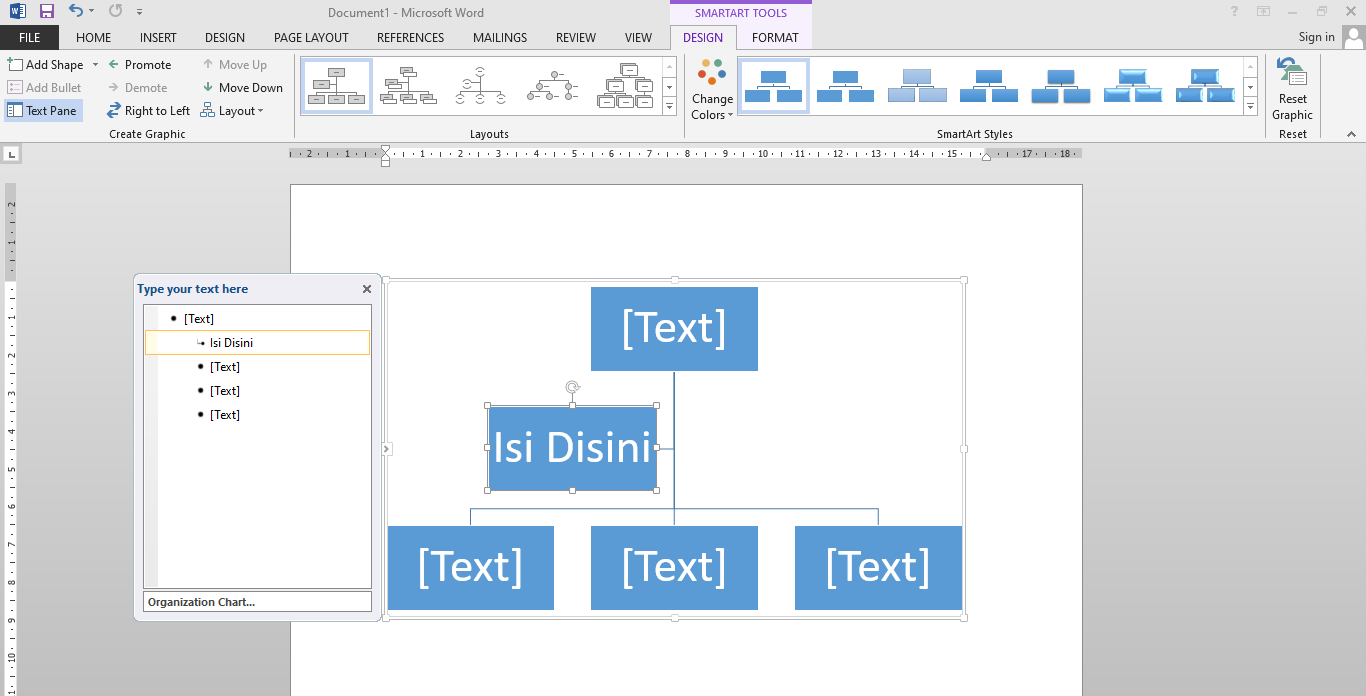Click the tab selector at ruler corner
The height and width of the screenshot is (696, 1366).
[x=11, y=154]
